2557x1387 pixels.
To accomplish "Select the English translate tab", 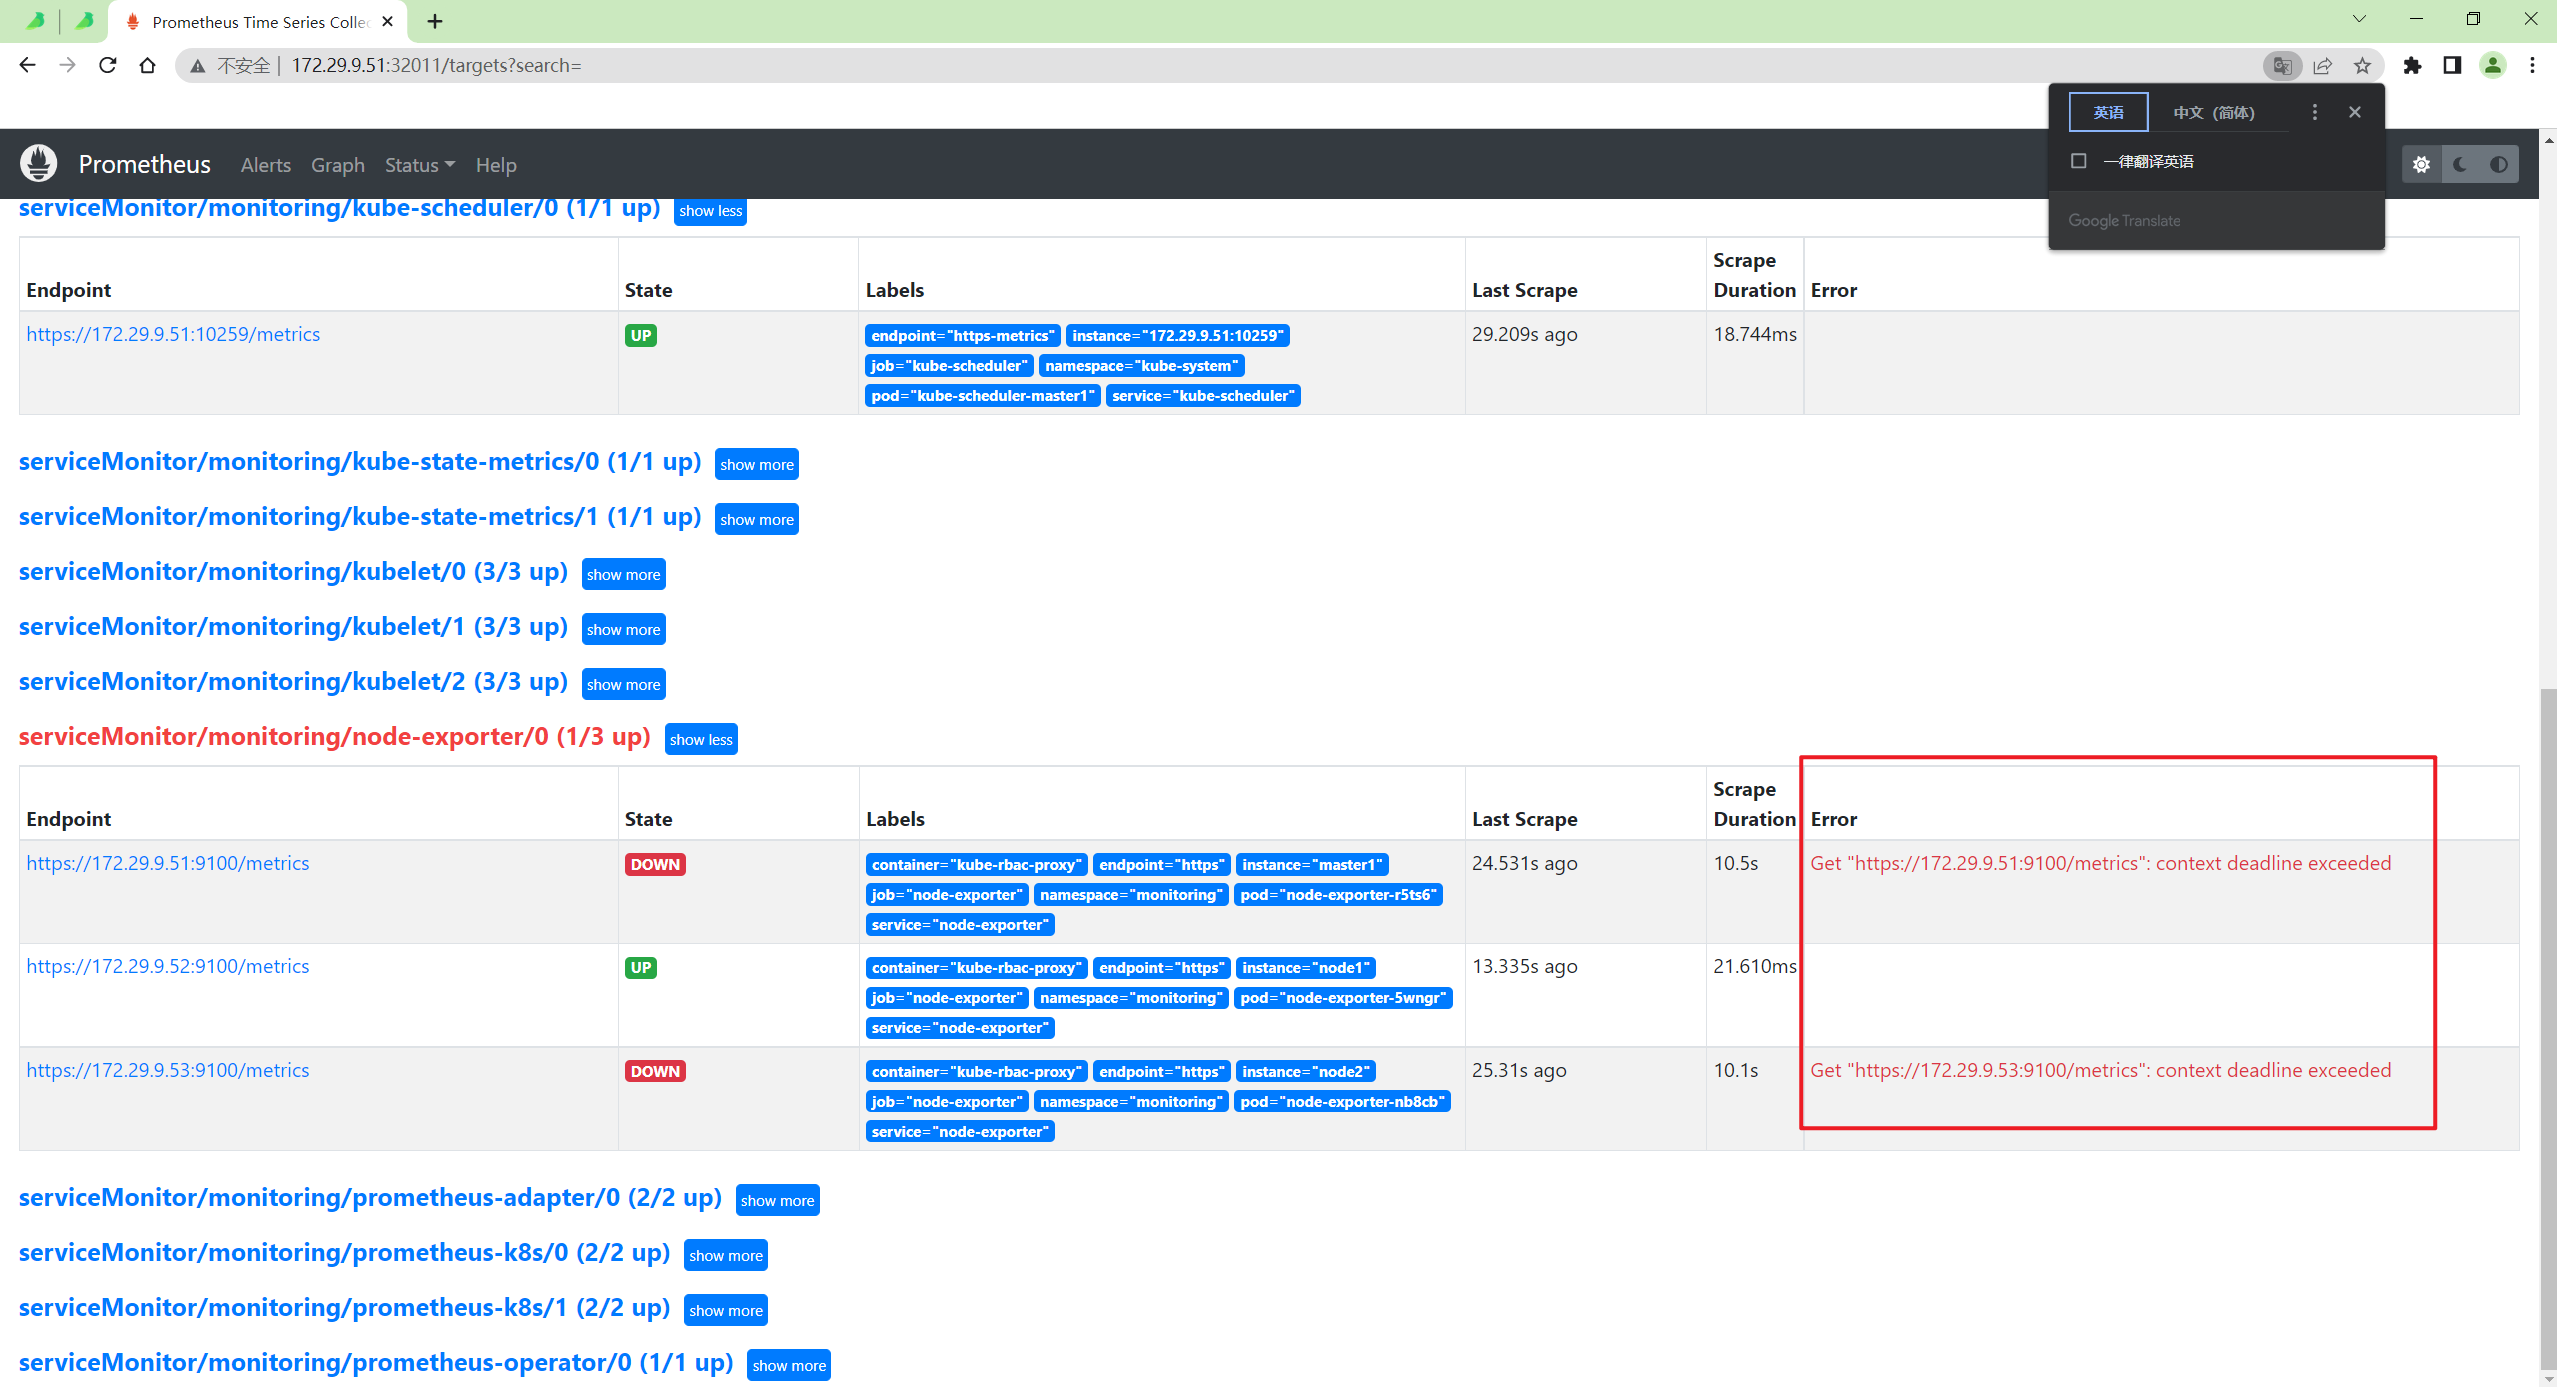I will tap(2108, 112).
